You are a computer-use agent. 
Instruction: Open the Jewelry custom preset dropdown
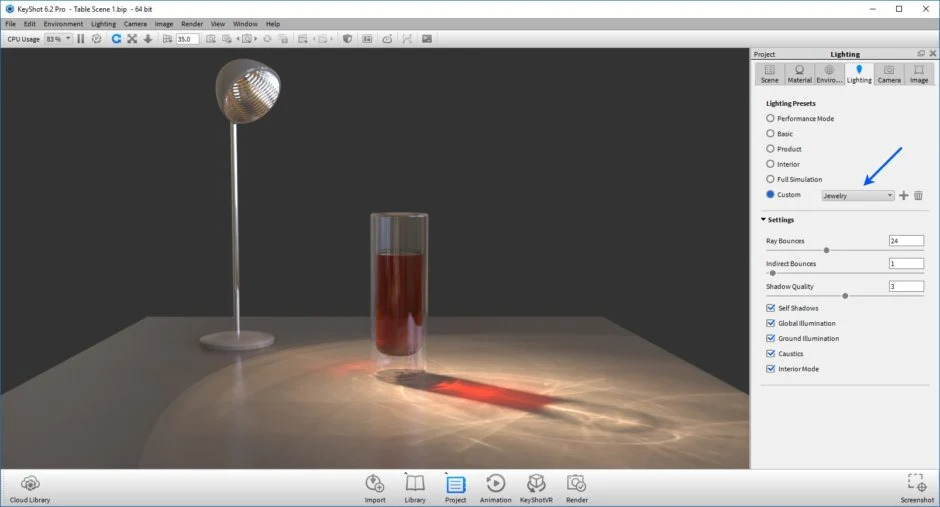858,196
